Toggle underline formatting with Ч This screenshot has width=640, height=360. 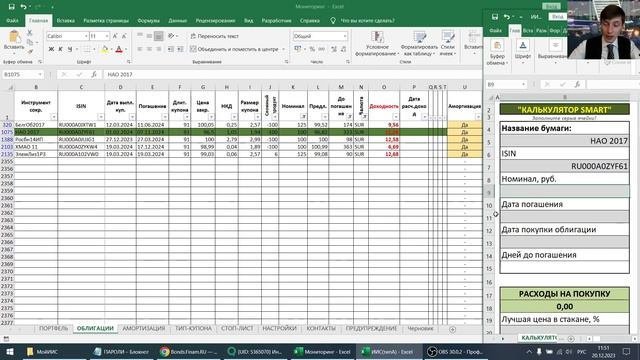70,49
